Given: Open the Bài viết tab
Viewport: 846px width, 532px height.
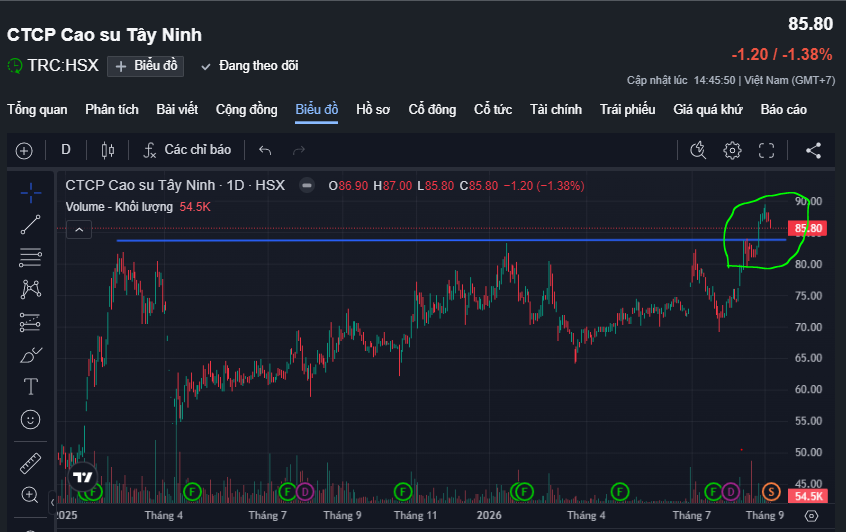Looking at the screenshot, I should point(177,110).
